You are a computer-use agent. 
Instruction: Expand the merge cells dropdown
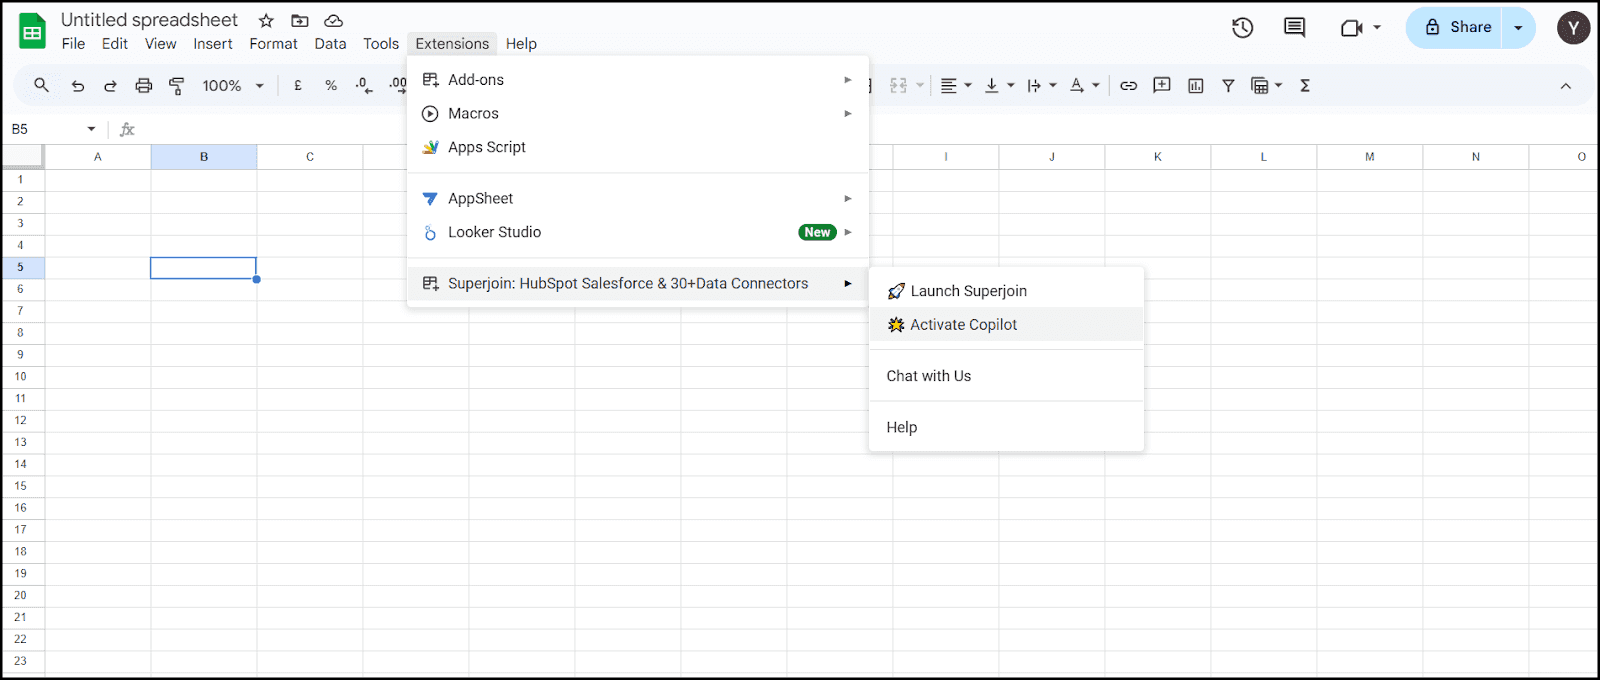tap(920, 86)
